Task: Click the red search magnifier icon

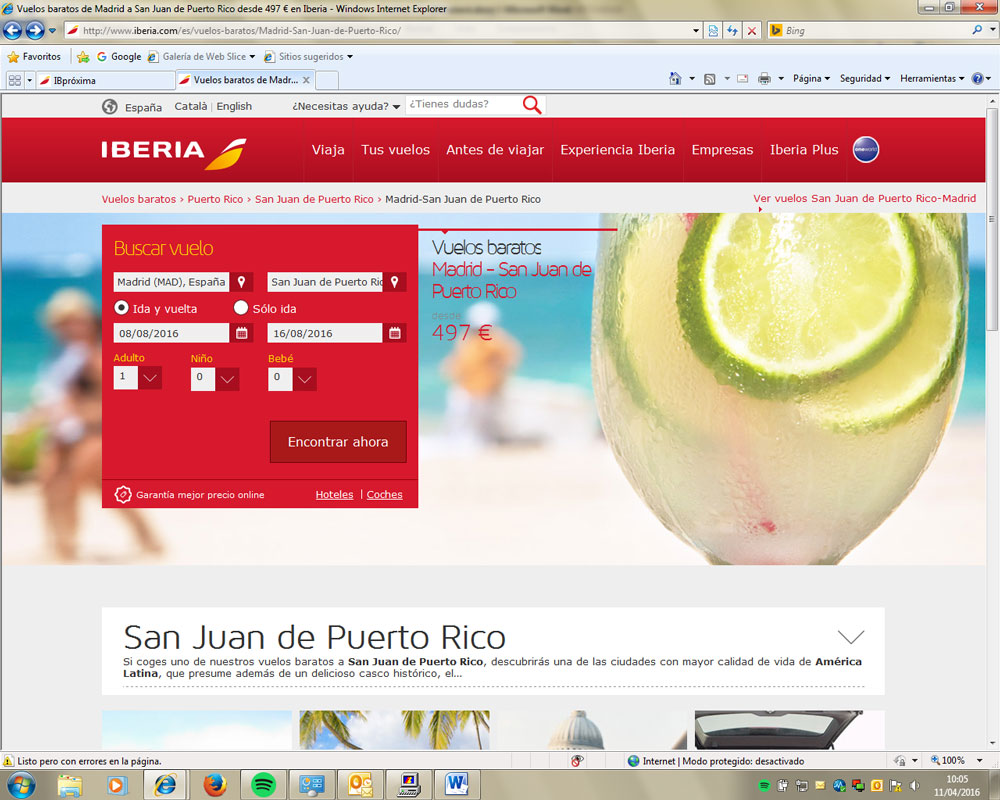Action: (x=532, y=105)
